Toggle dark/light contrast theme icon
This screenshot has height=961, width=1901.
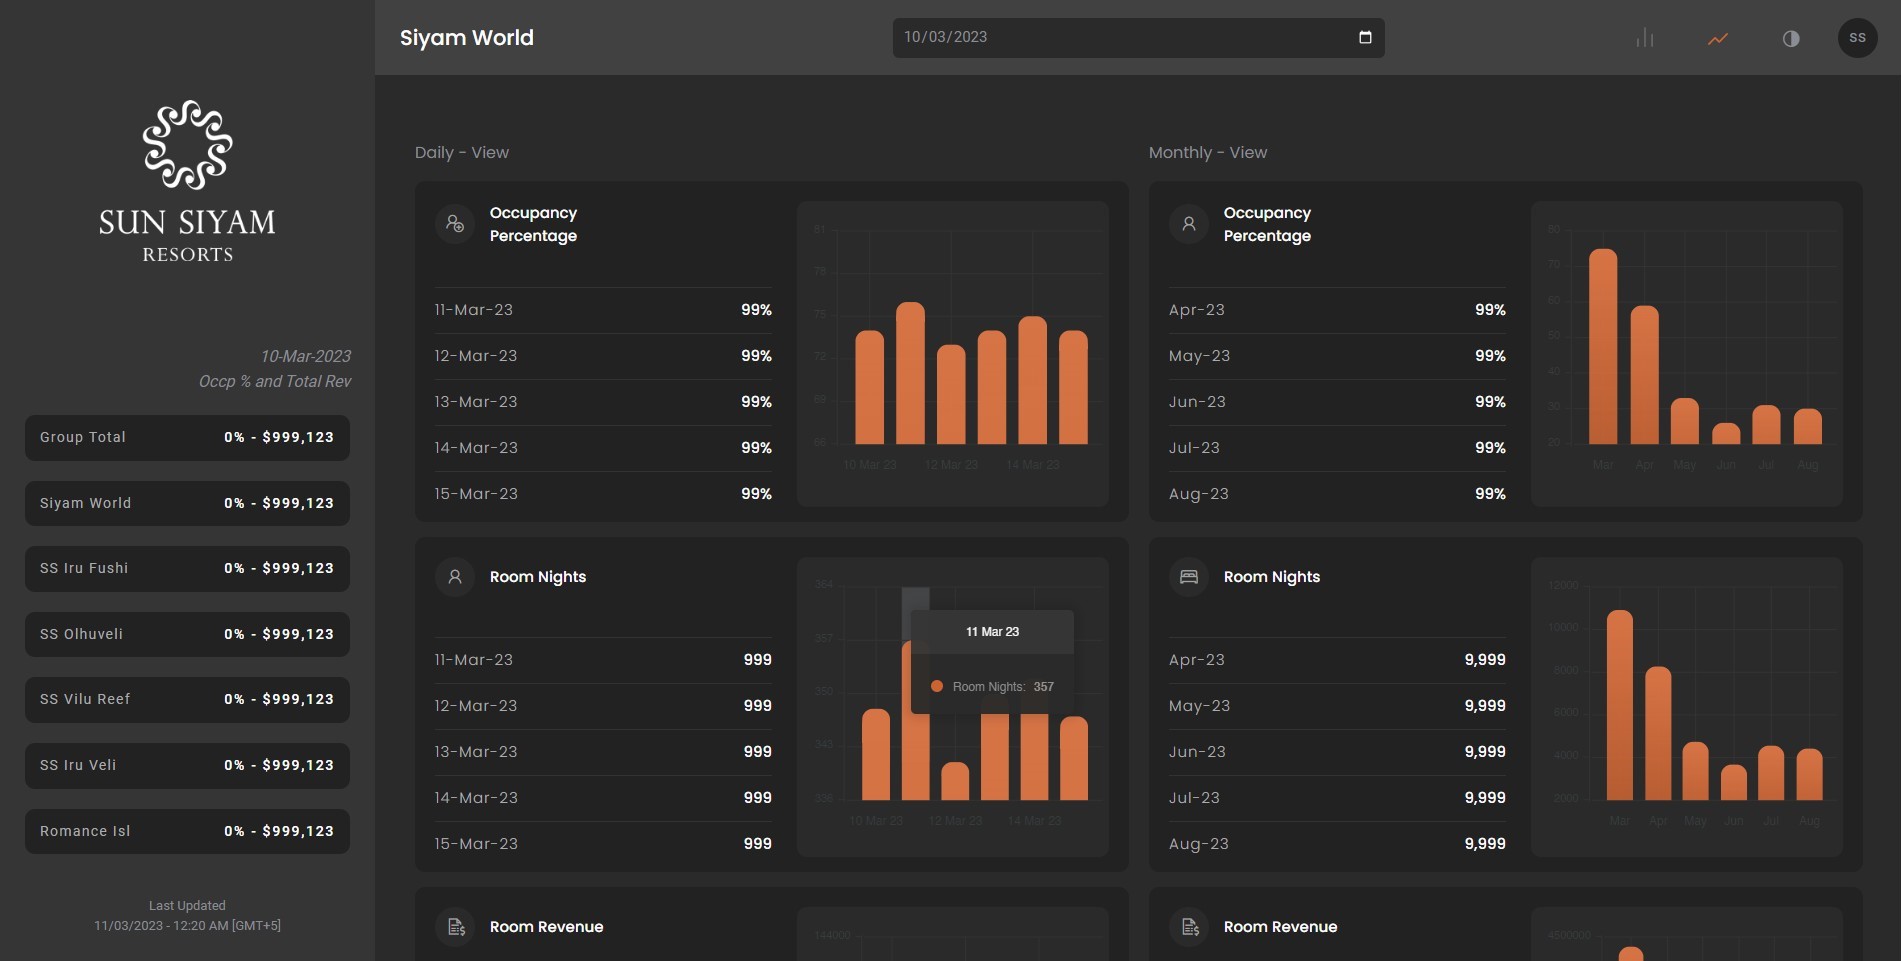[1791, 38]
